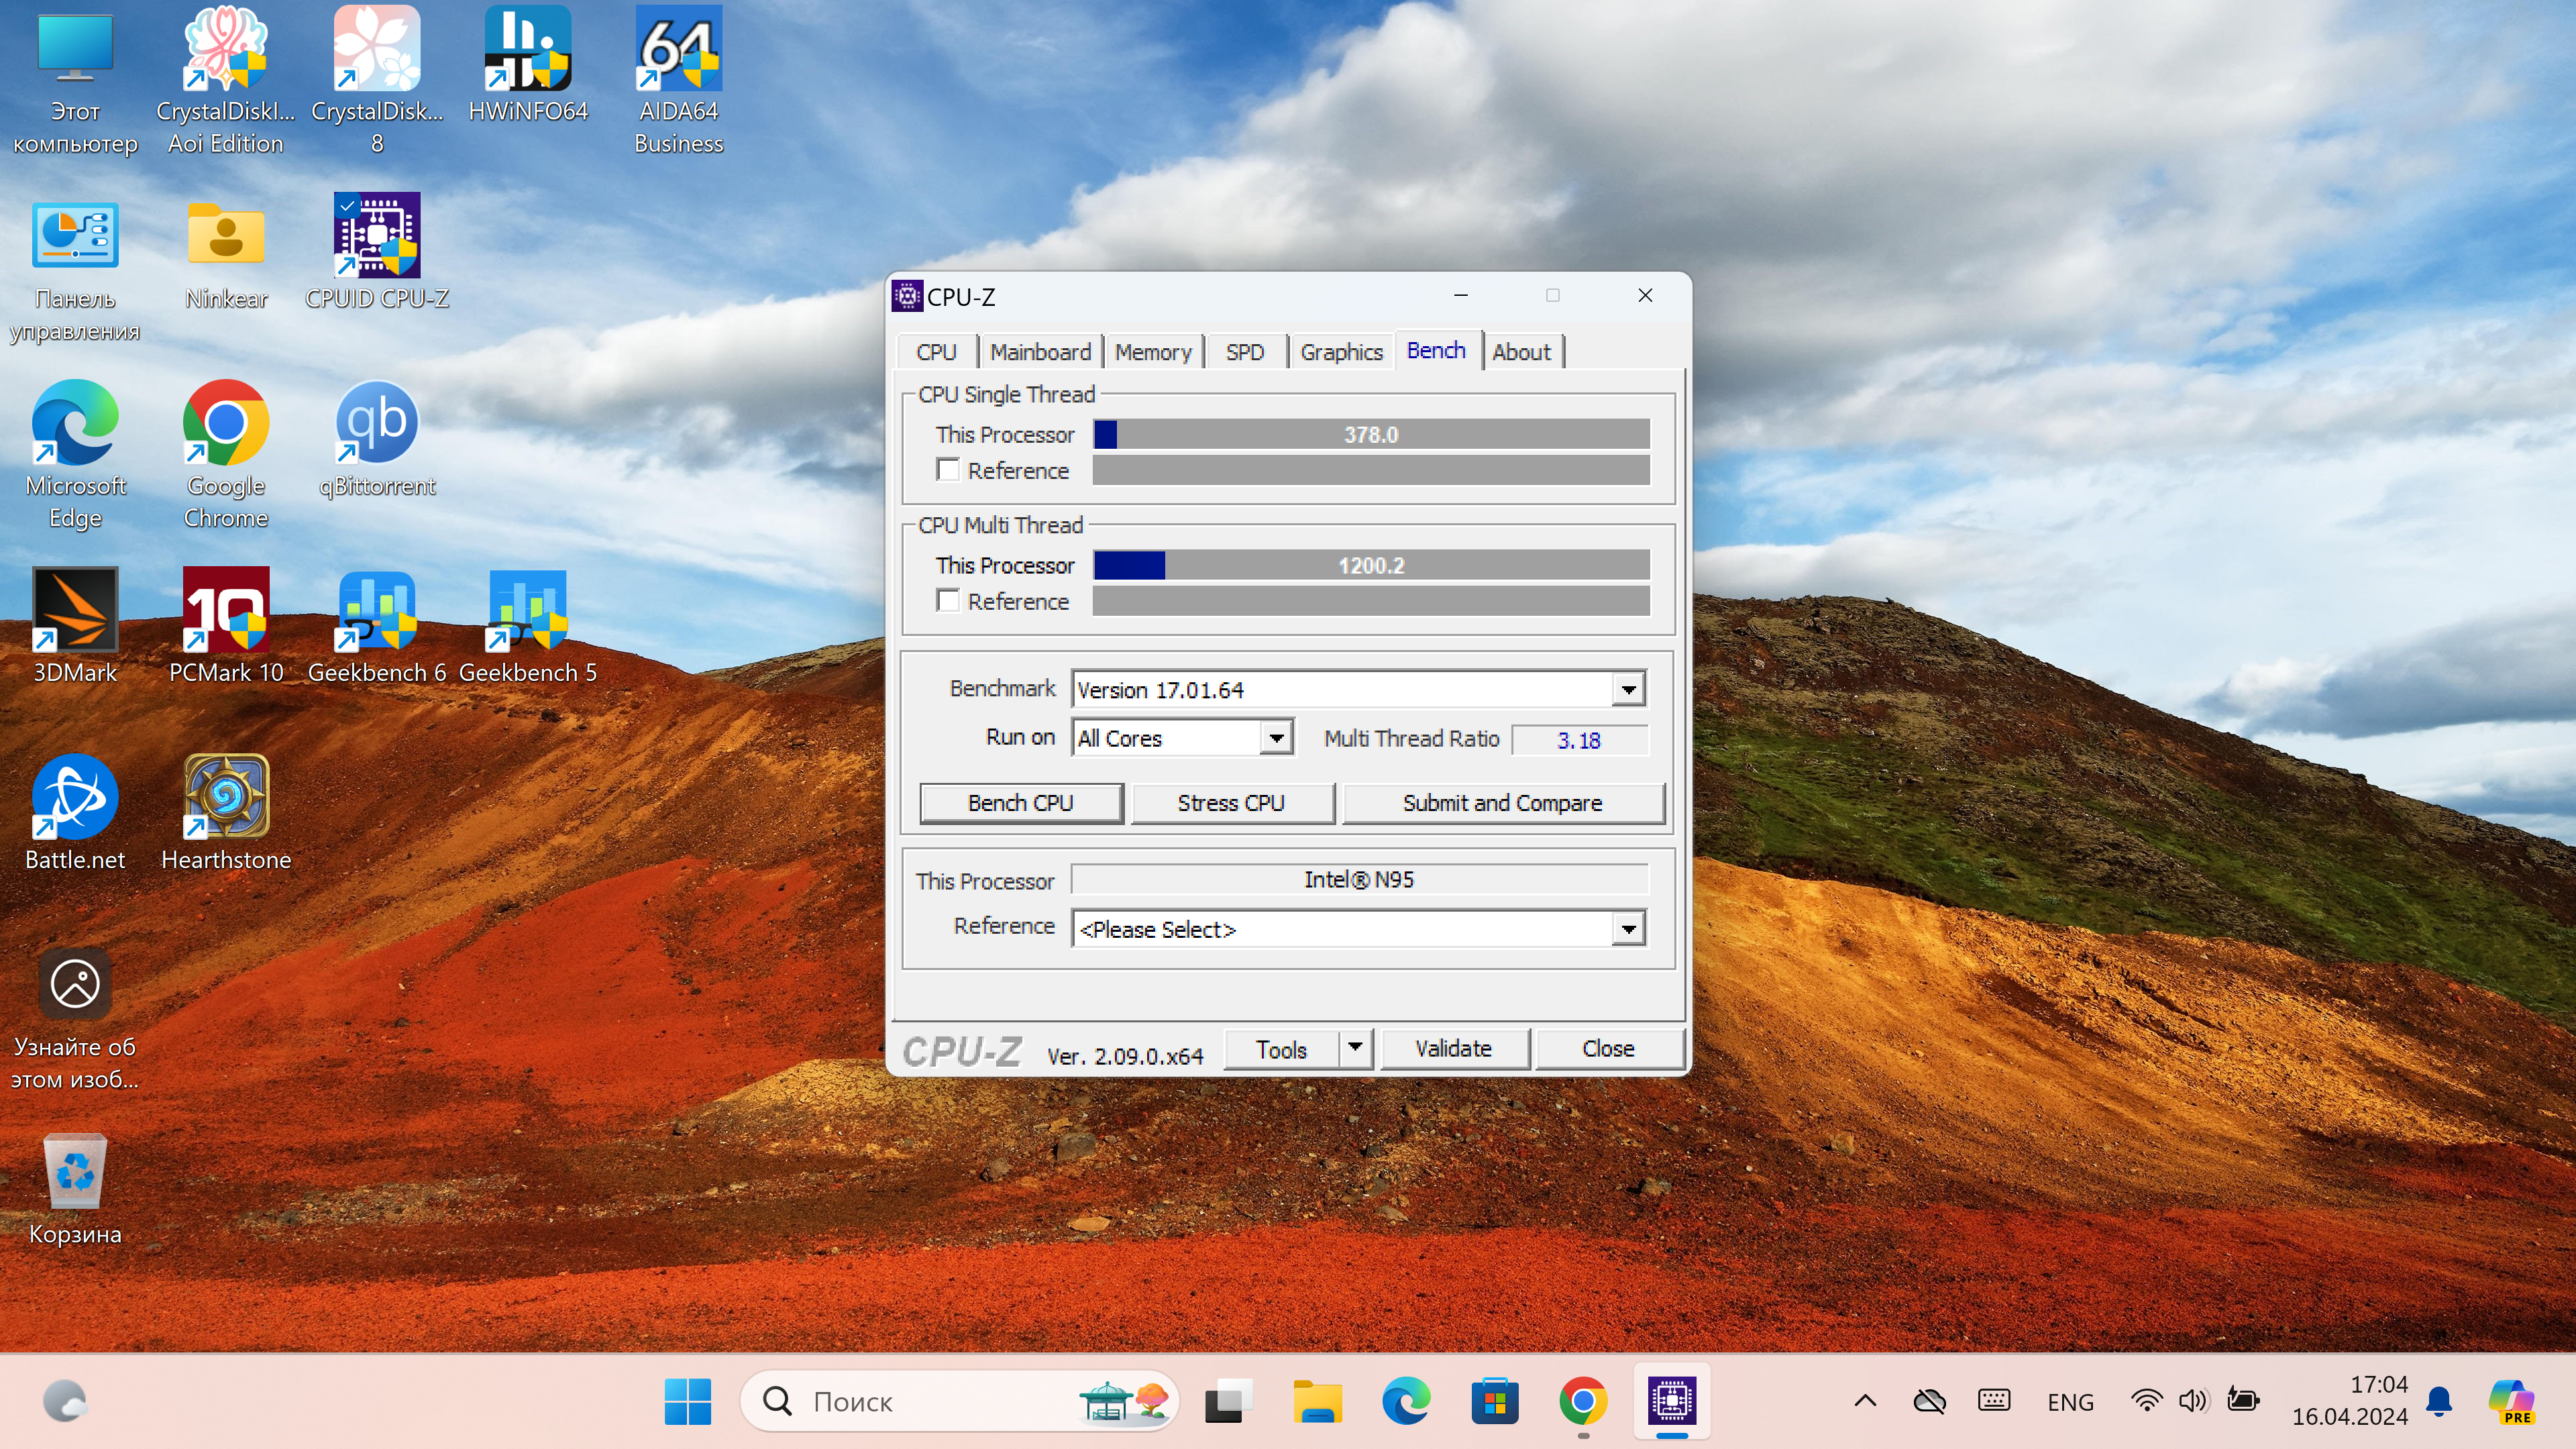Open the 3DMark desktop shortcut
The width and height of the screenshot is (2576, 1449).
[x=75, y=610]
